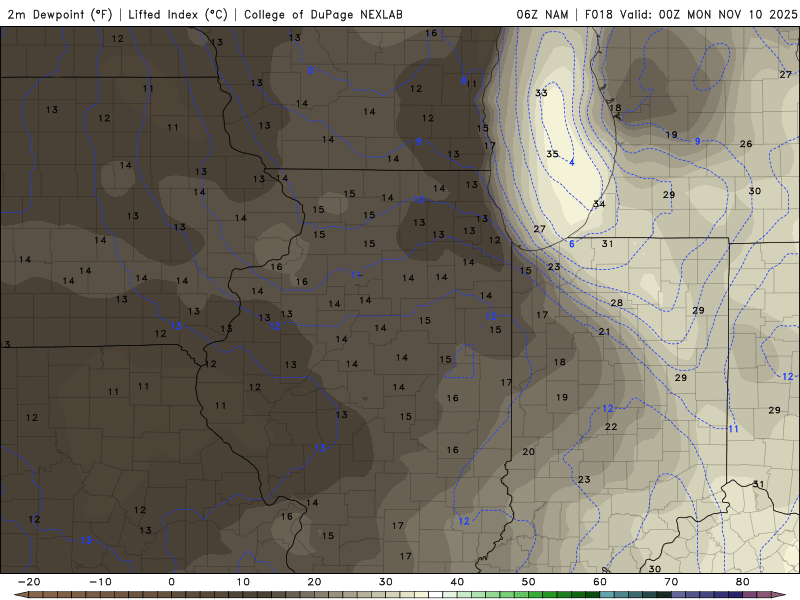The height and width of the screenshot is (600, 800).
Task: Click the "35" dewpoint value over Lake Michigan
Action: [553, 154]
